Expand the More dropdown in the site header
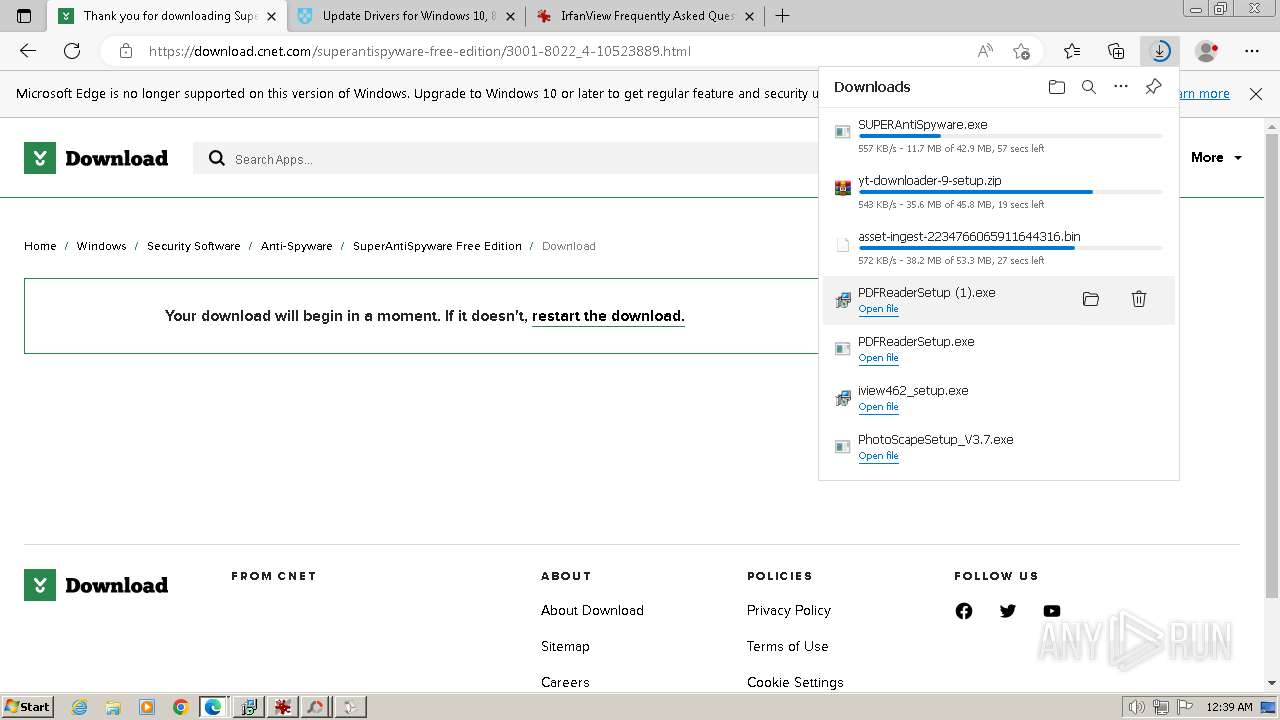Viewport: 1280px width, 720px height. point(1216,158)
